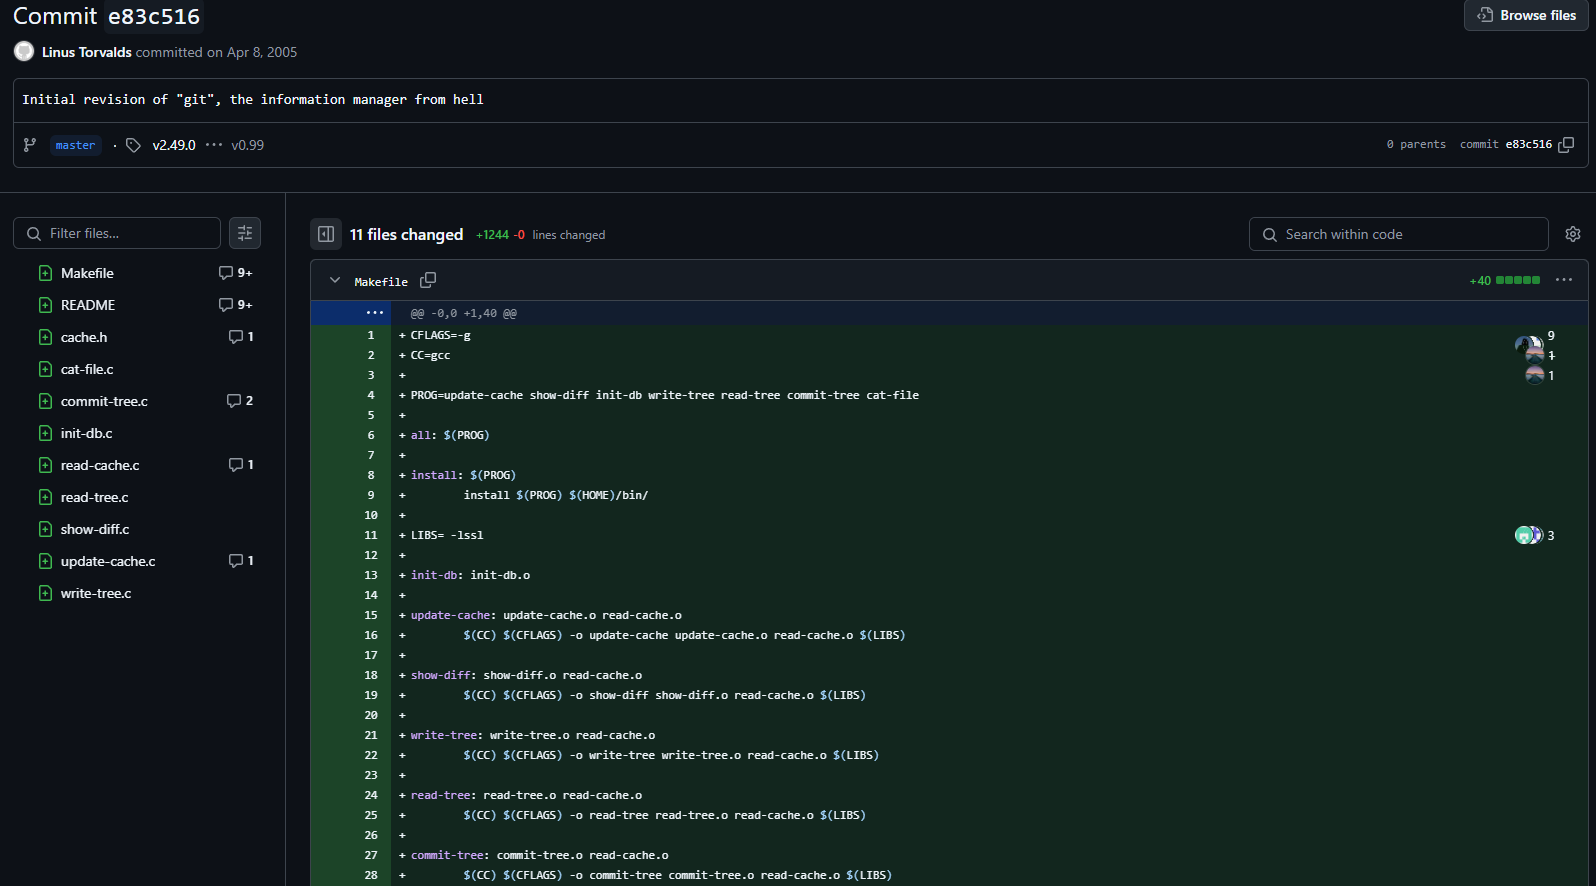Screen dimensions: 1596x886
Task: Click added-file icon next to show-diff.c
Action: coord(45,529)
